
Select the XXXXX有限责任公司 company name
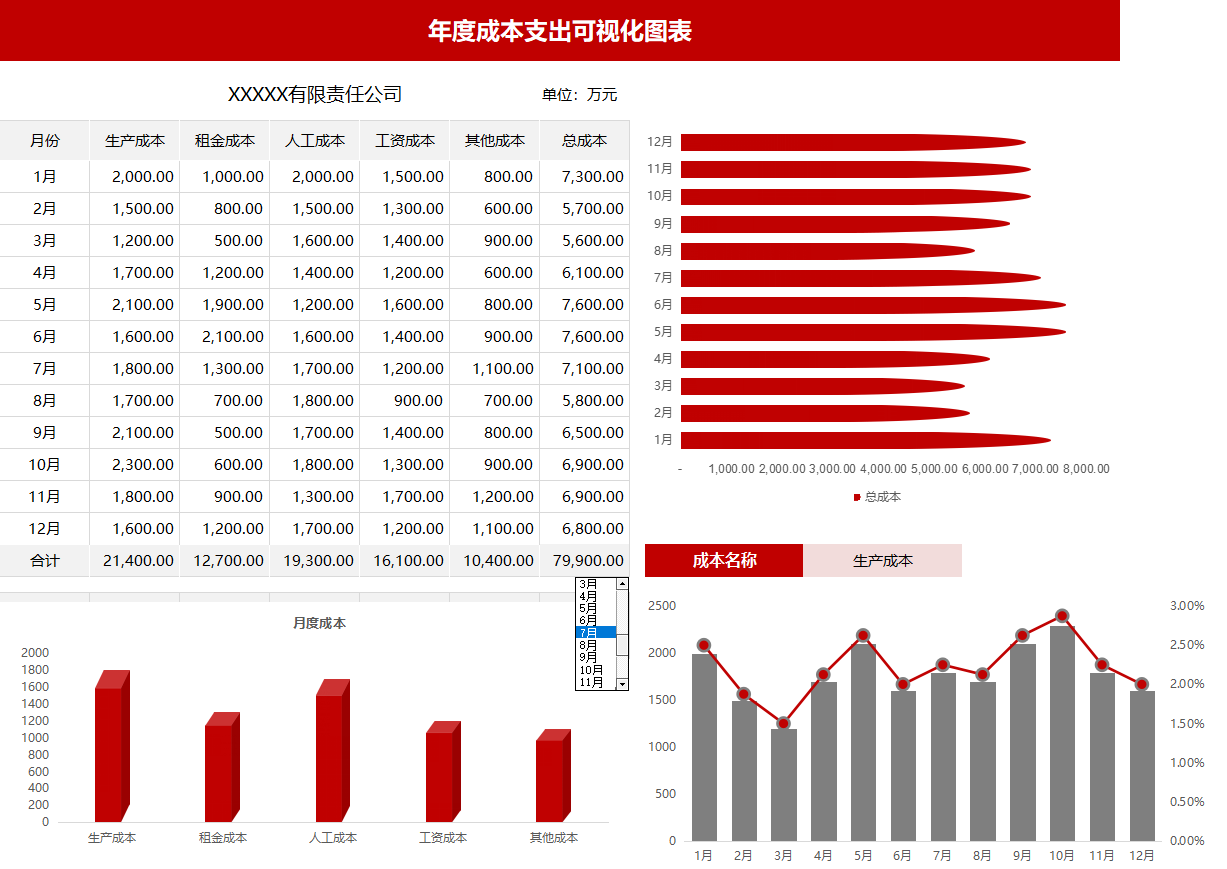point(315,95)
